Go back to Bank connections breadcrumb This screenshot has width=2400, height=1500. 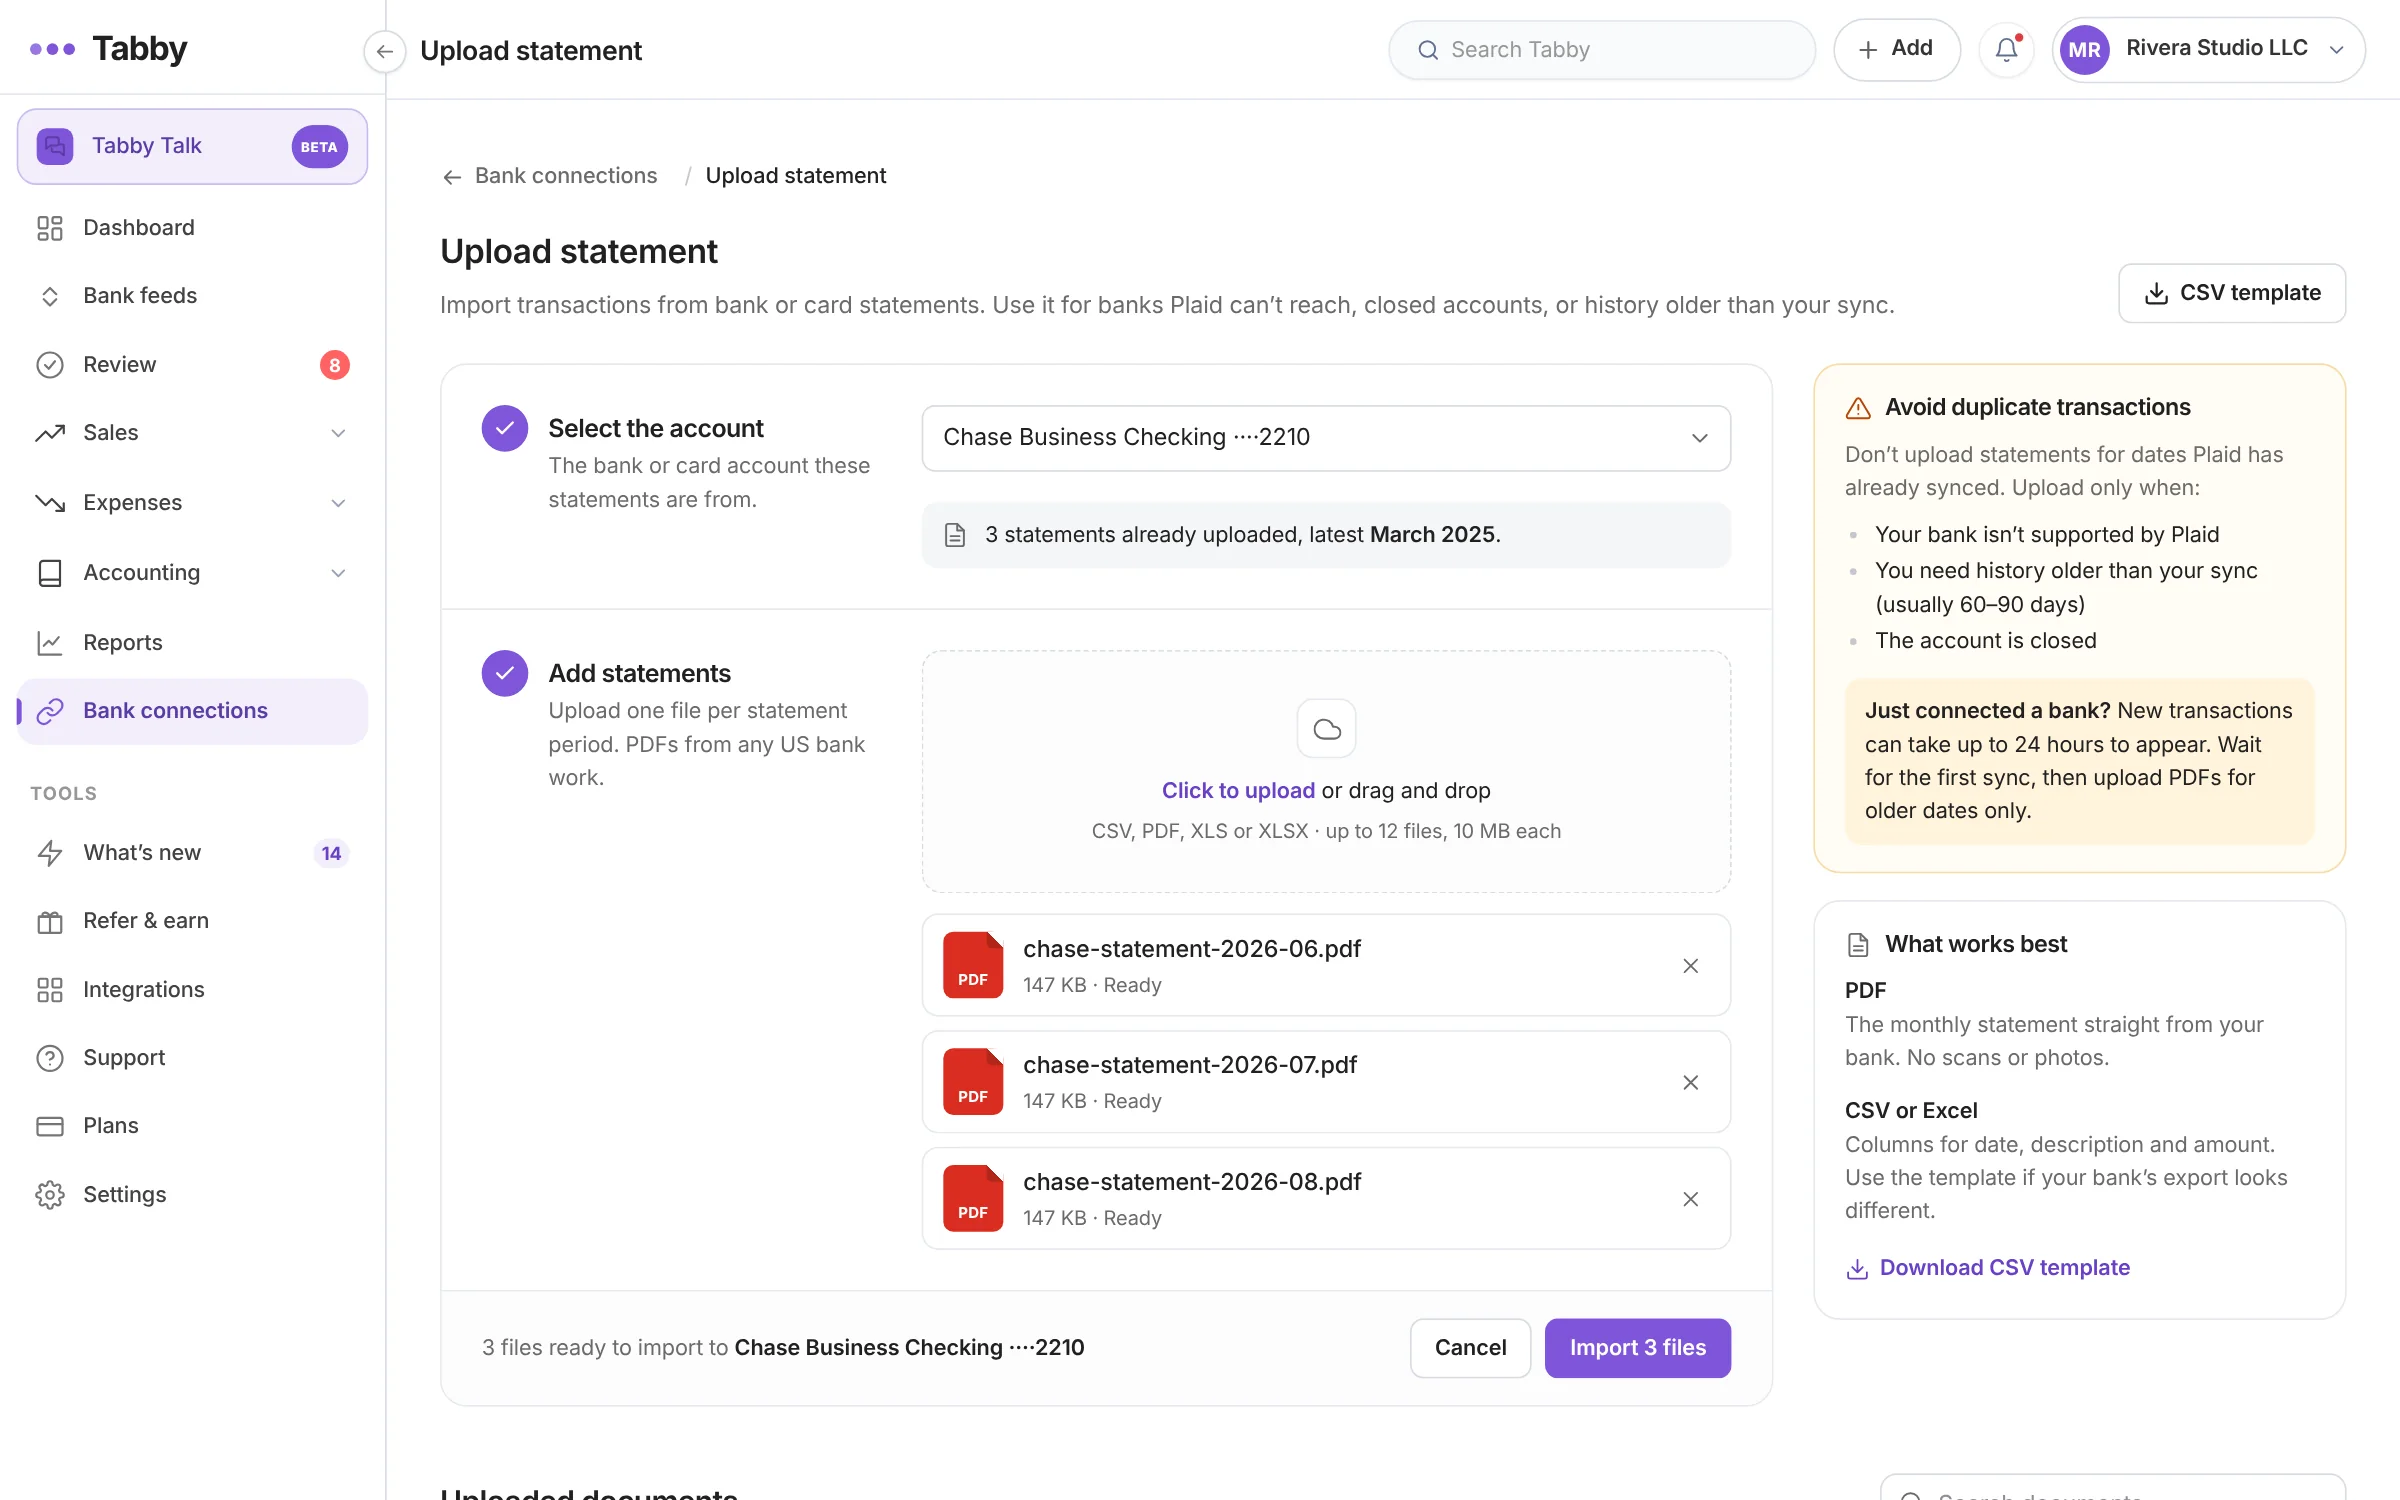550,176
